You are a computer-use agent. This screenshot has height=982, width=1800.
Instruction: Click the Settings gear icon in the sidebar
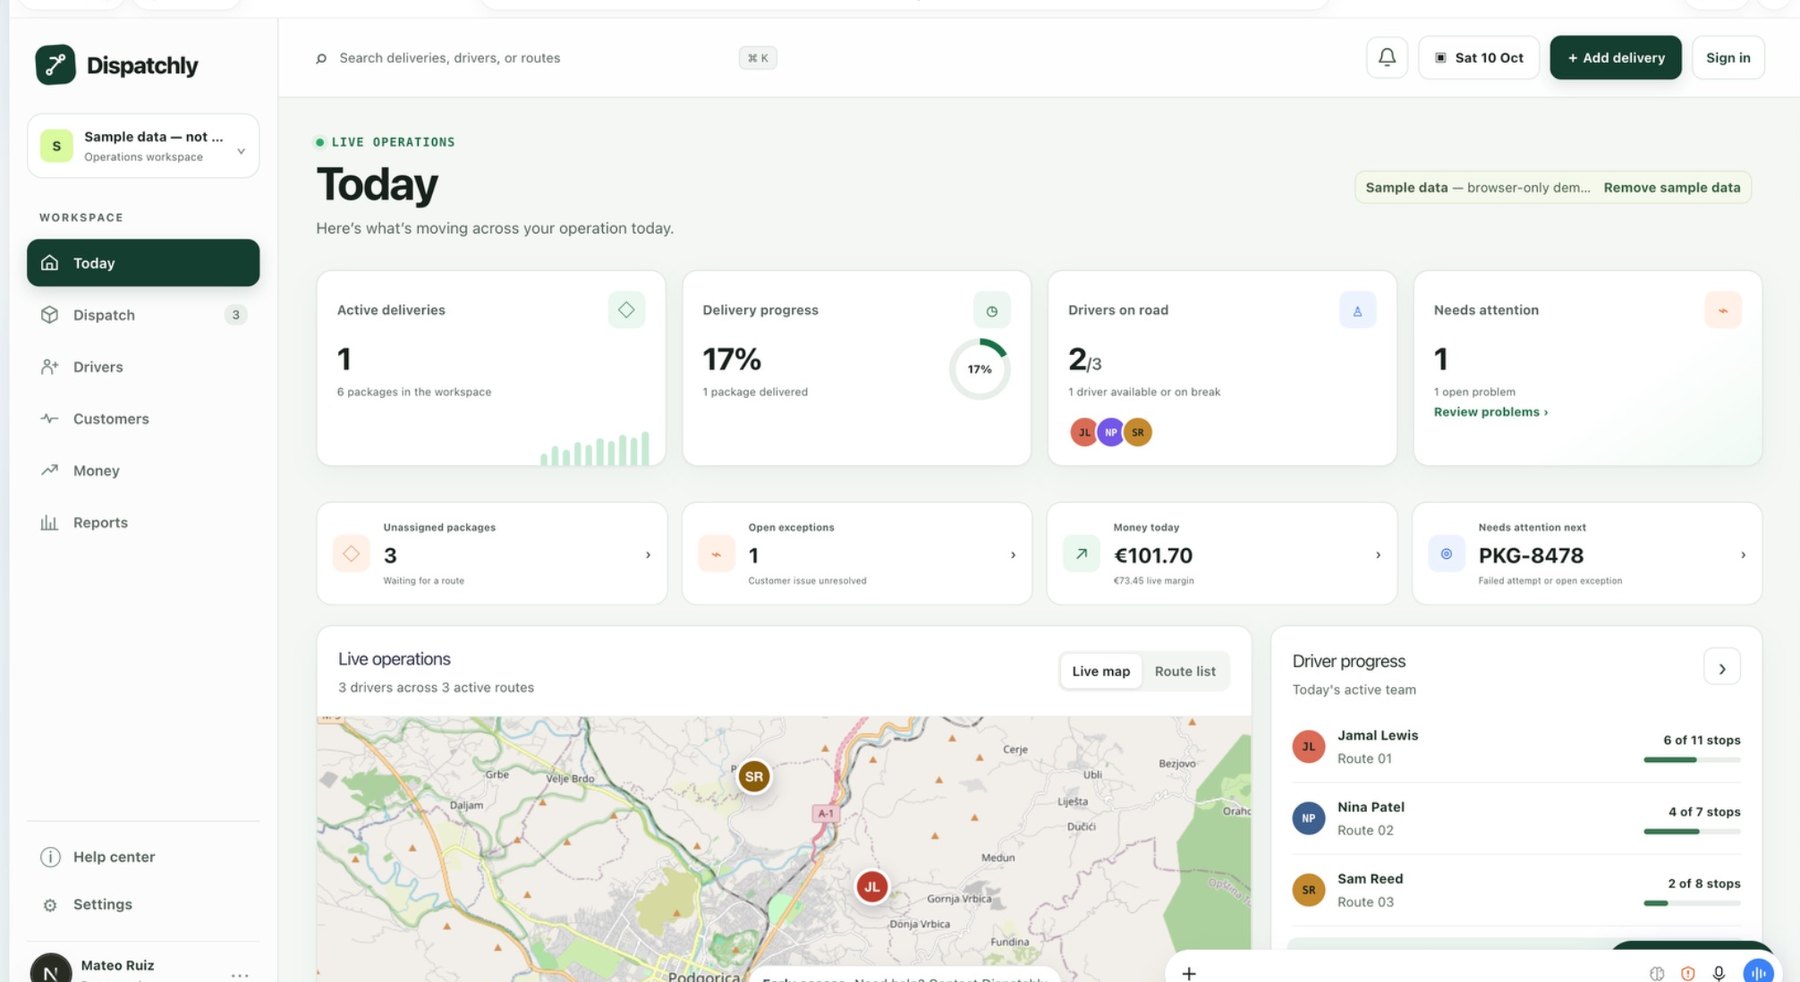tap(50, 905)
